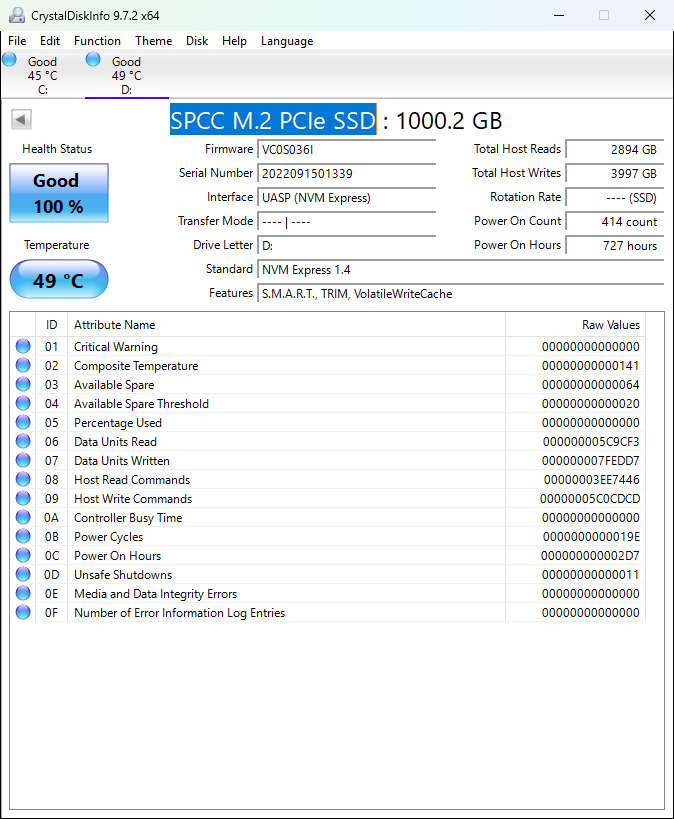This screenshot has width=674, height=819.
Task: Click the selected SPCC M.2 PCIe SSD title
Action: 273,120
